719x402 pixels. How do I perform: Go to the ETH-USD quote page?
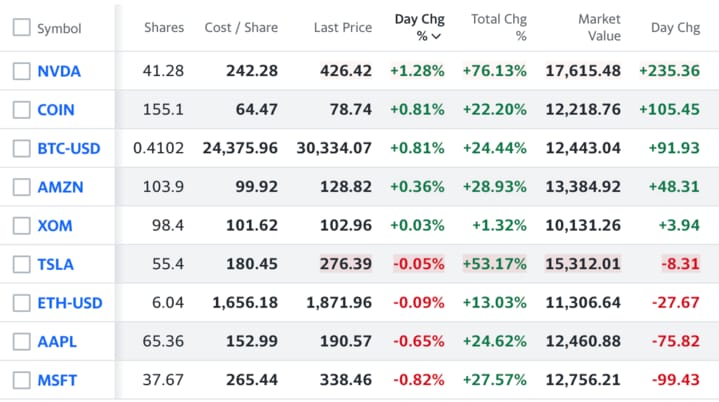[x=69, y=303]
